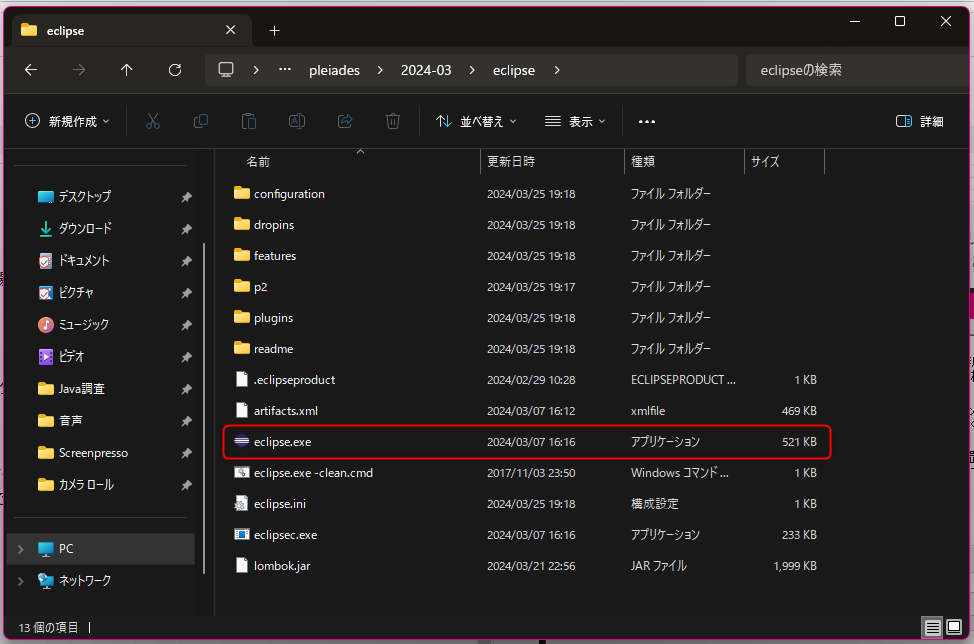Sort by サイズ column header
The height and width of the screenshot is (644, 974).
pos(765,161)
